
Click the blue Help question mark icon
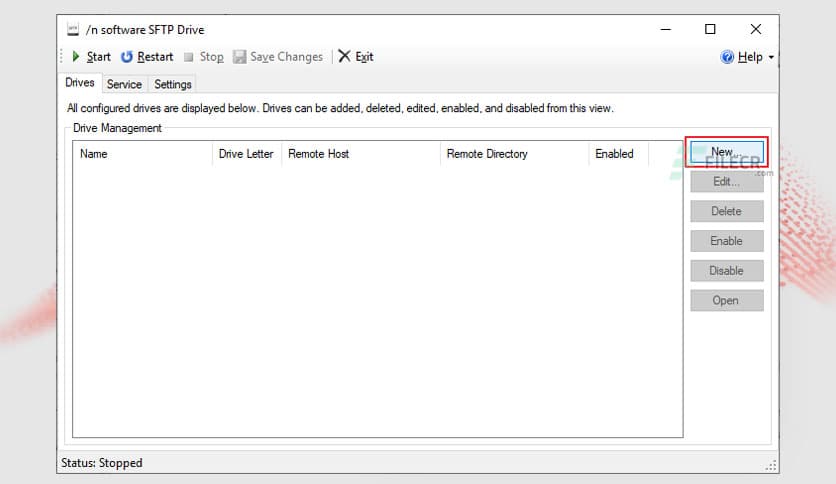[727, 57]
